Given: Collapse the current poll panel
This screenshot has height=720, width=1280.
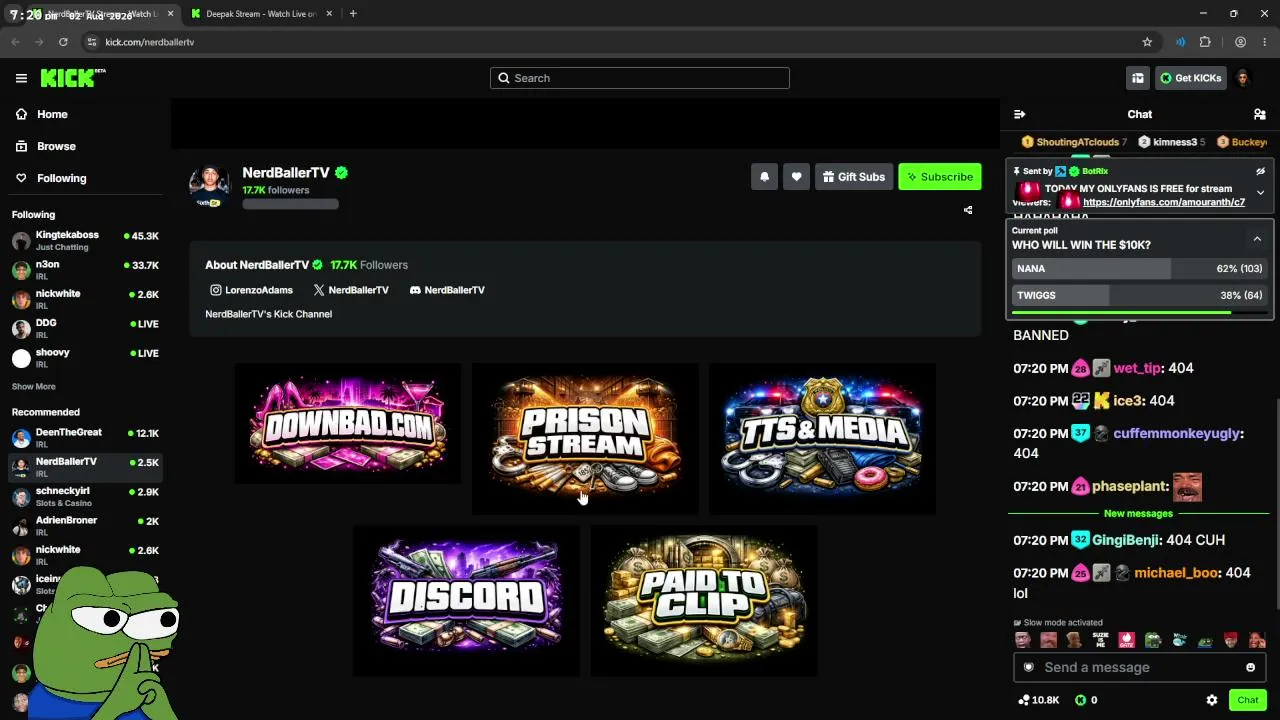Looking at the screenshot, I should coord(1257,239).
